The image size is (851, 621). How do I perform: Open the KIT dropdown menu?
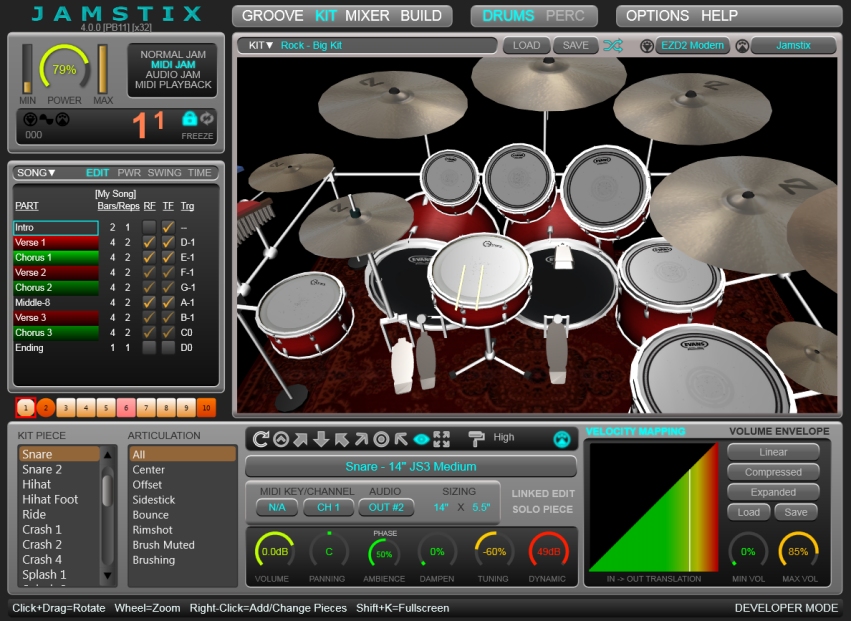click(x=261, y=46)
